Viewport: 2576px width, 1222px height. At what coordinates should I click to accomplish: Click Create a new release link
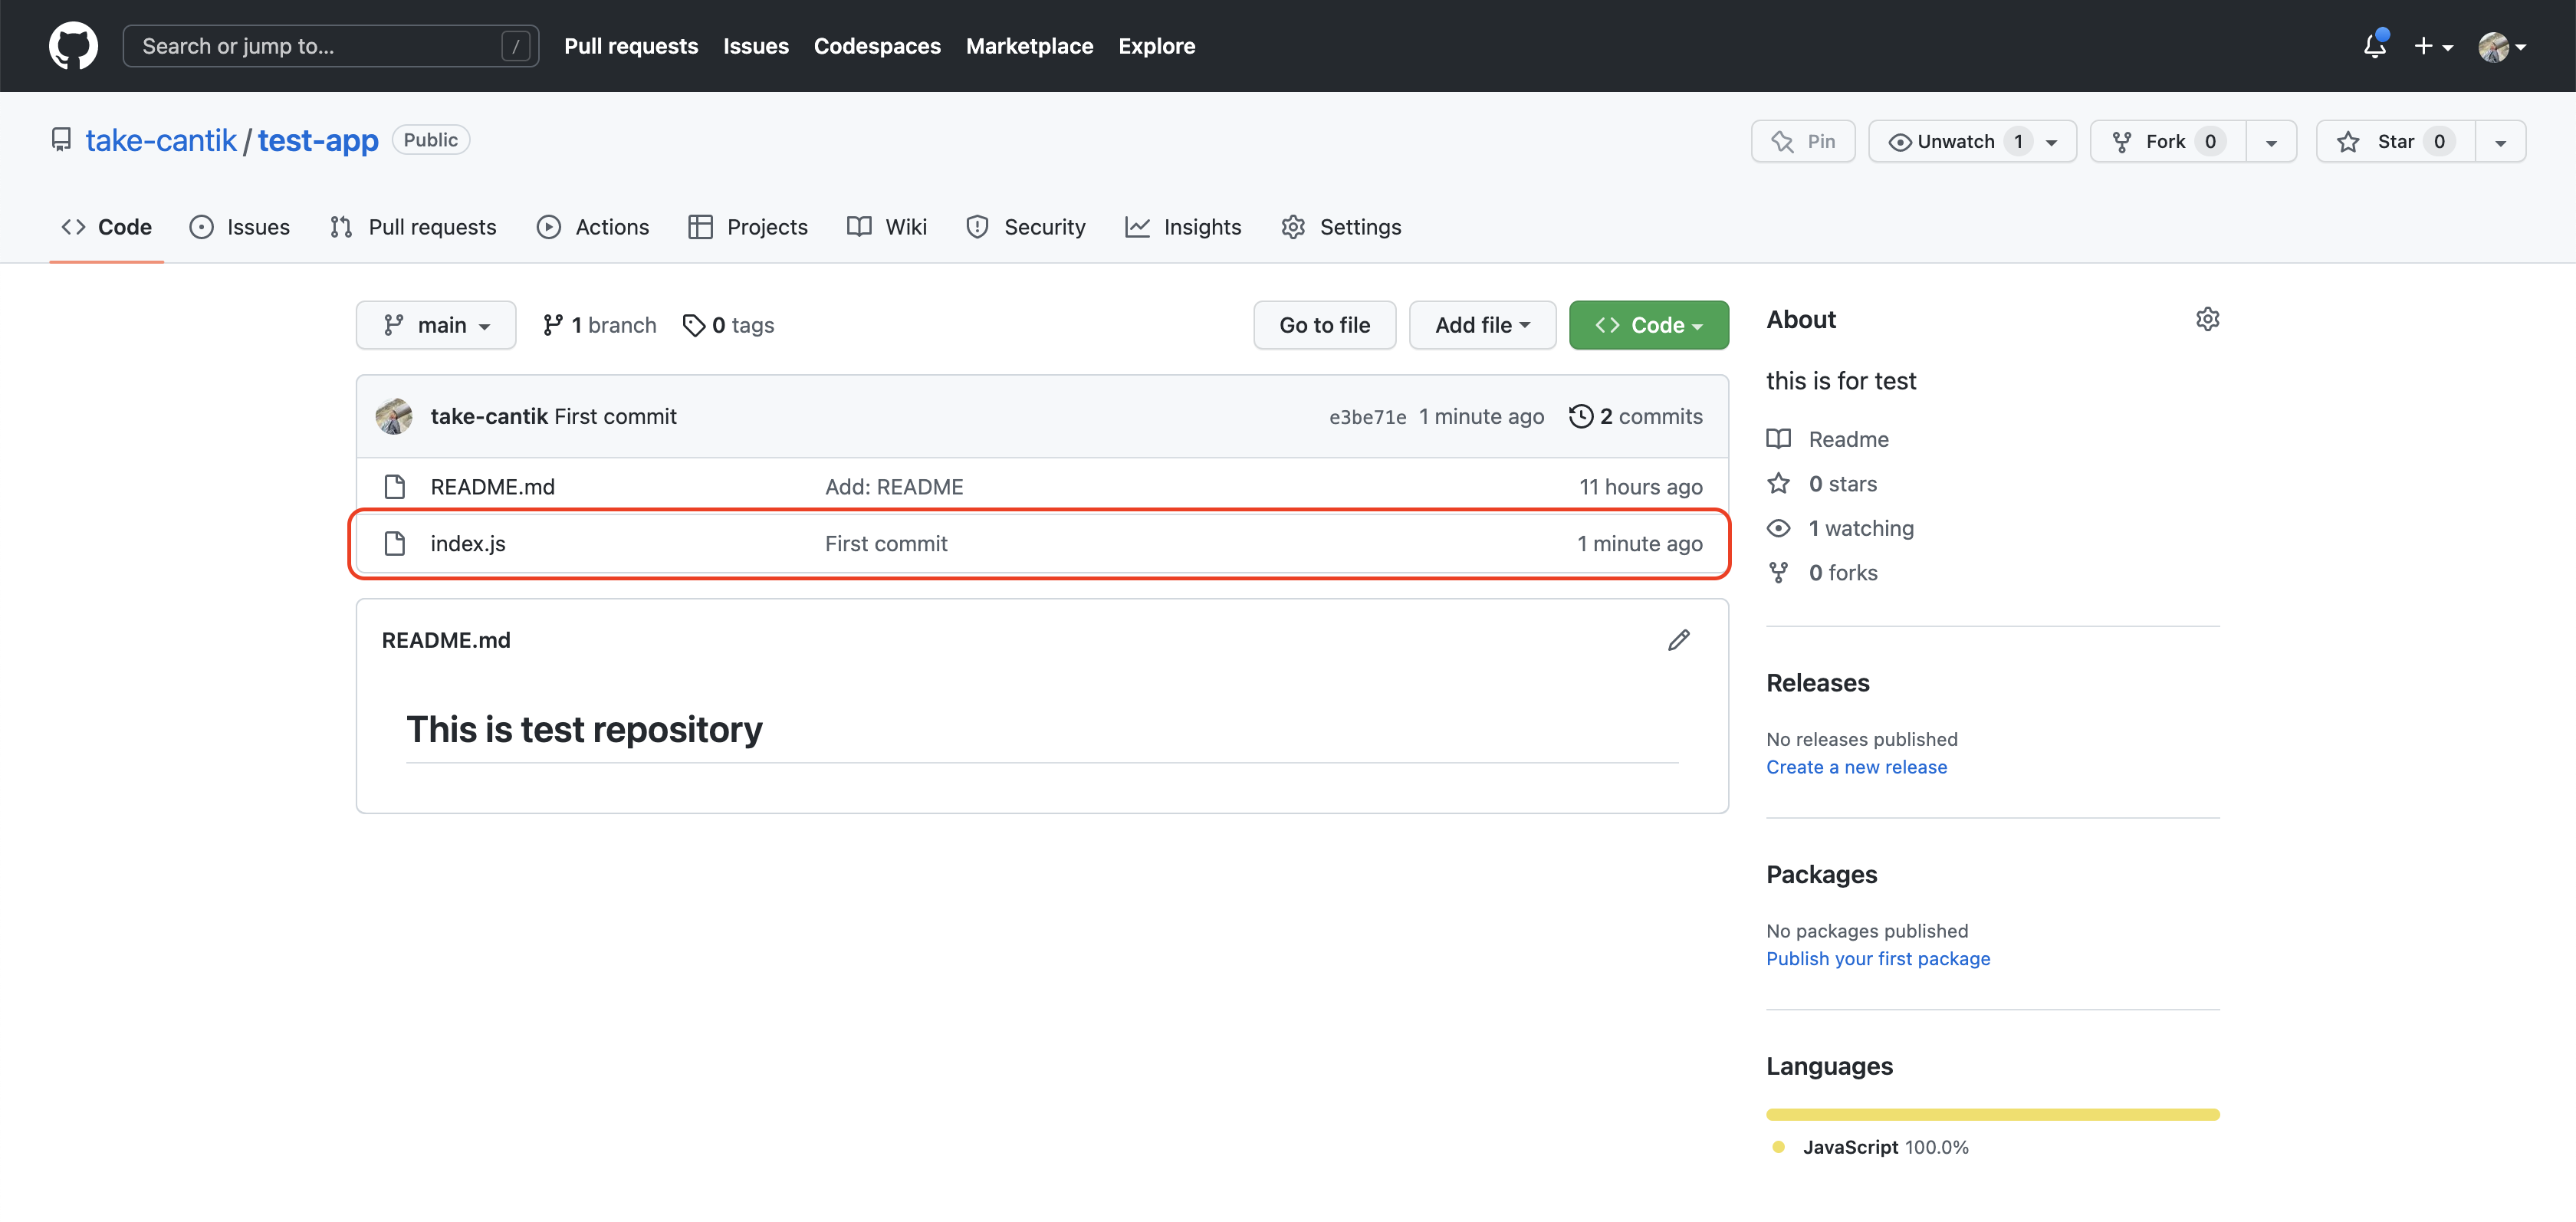(x=1856, y=767)
